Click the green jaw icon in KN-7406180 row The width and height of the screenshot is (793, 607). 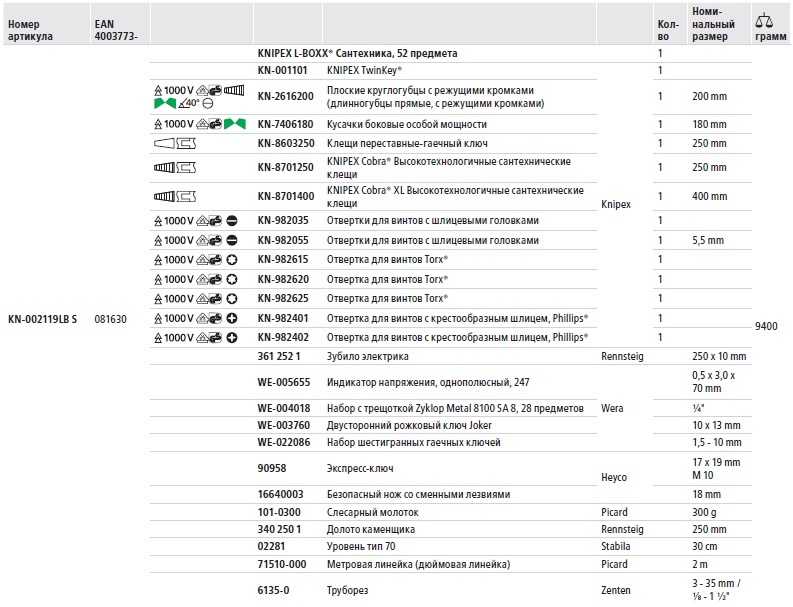pos(235,124)
